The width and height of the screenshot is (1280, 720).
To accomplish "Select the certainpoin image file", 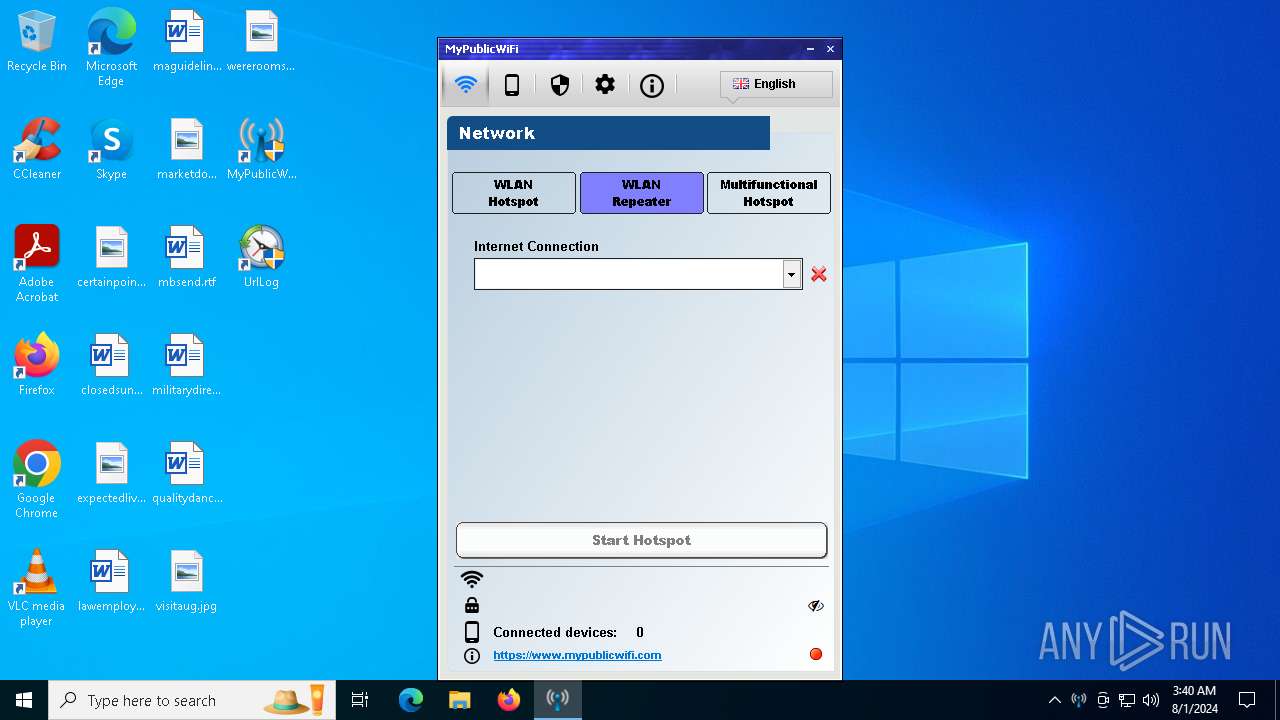I will pos(111,256).
